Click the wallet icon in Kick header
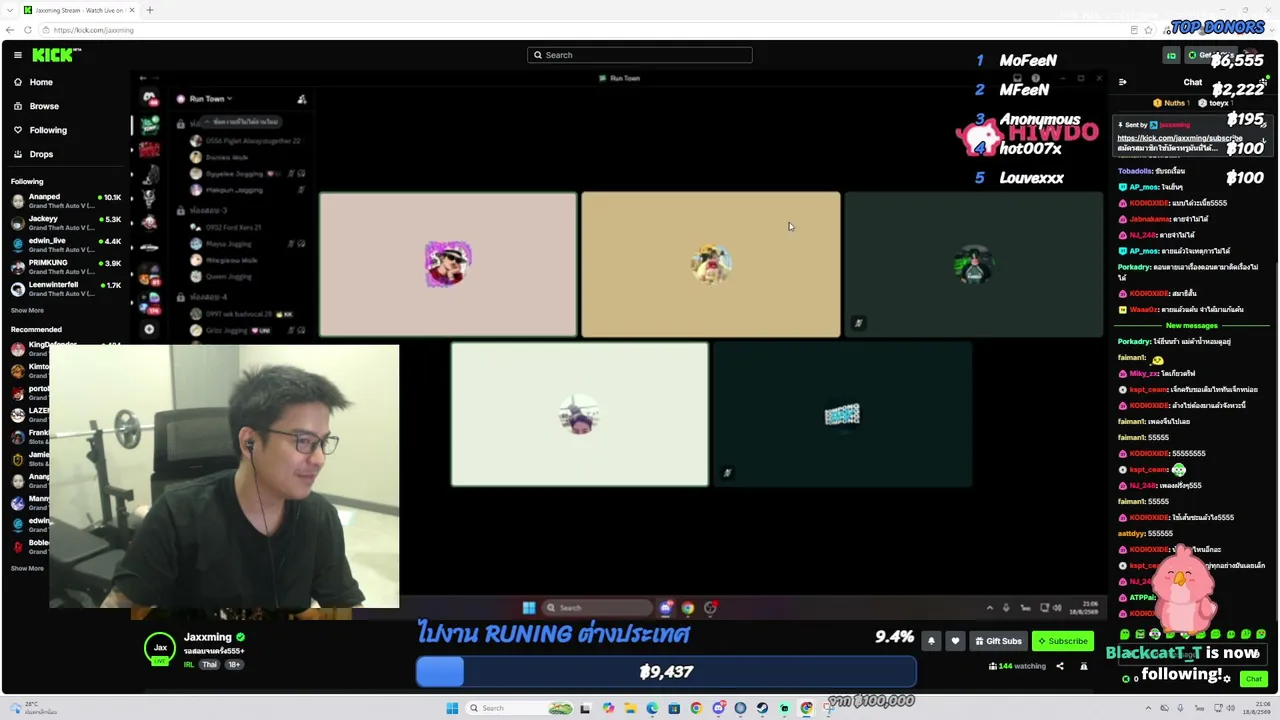The height and width of the screenshot is (720, 1280). click(1171, 55)
